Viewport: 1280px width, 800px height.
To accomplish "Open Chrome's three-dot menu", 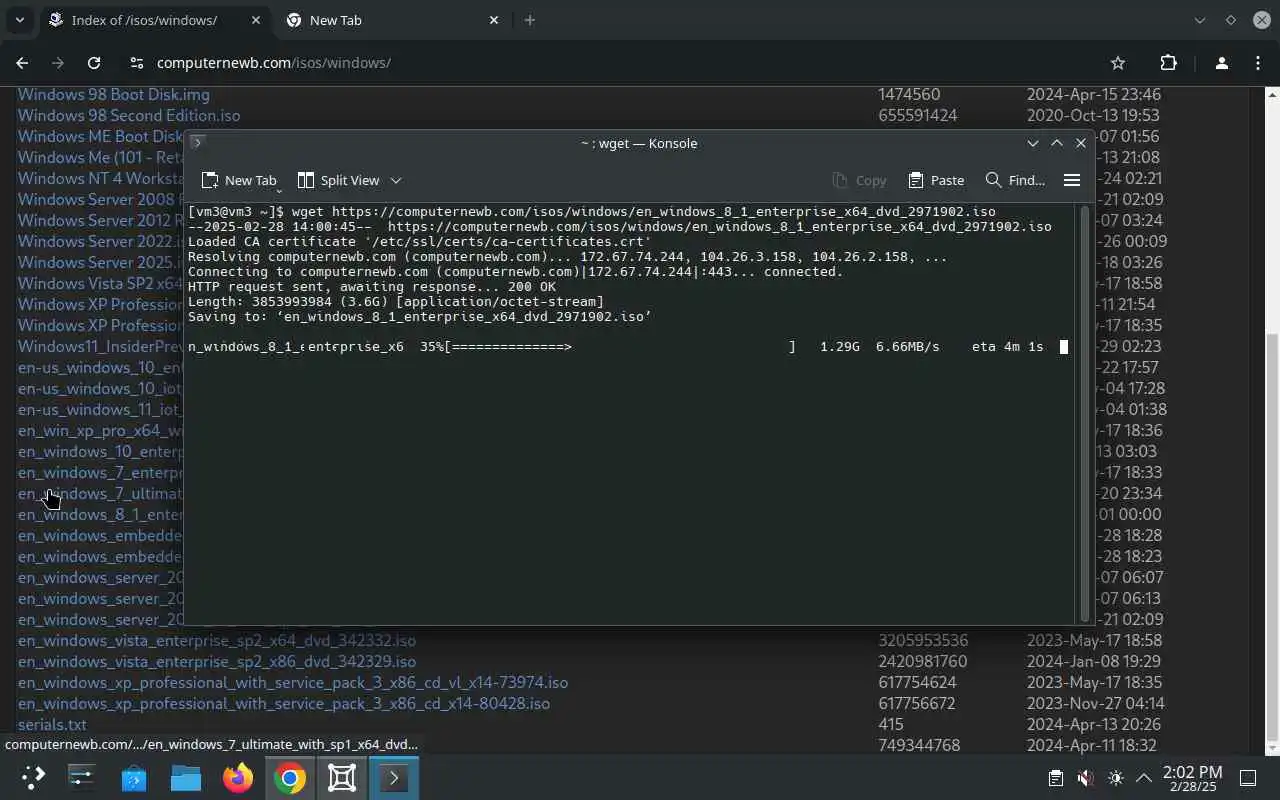I will [x=1257, y=62].
